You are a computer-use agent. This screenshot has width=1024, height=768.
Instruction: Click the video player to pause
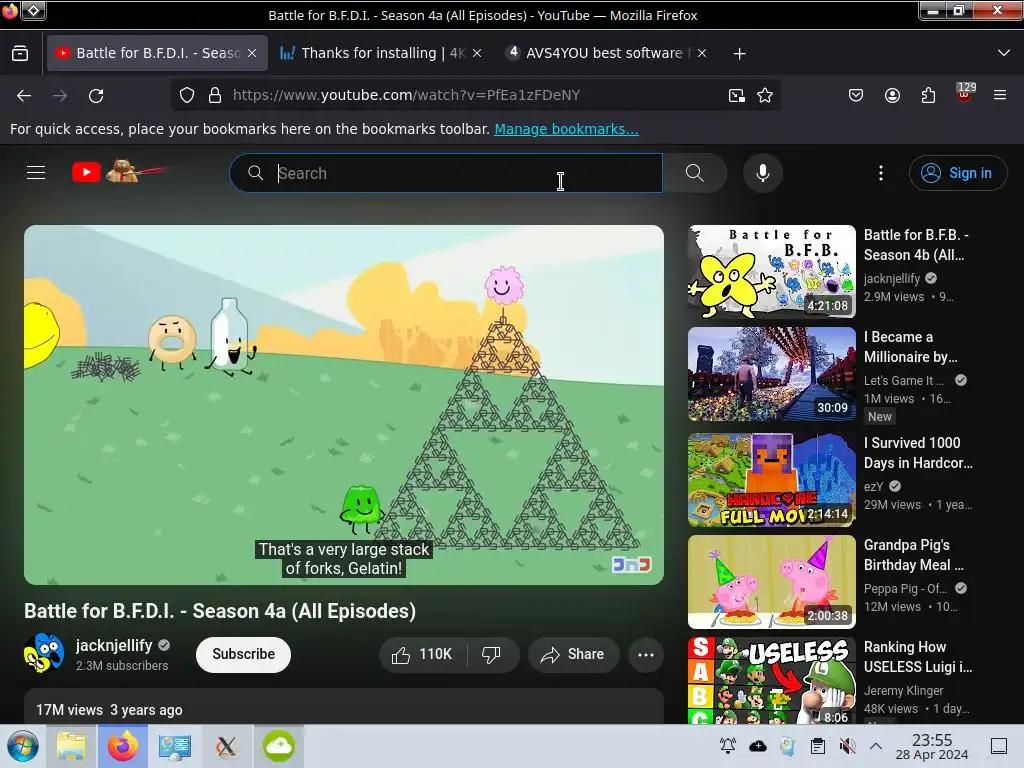point(344,405)
